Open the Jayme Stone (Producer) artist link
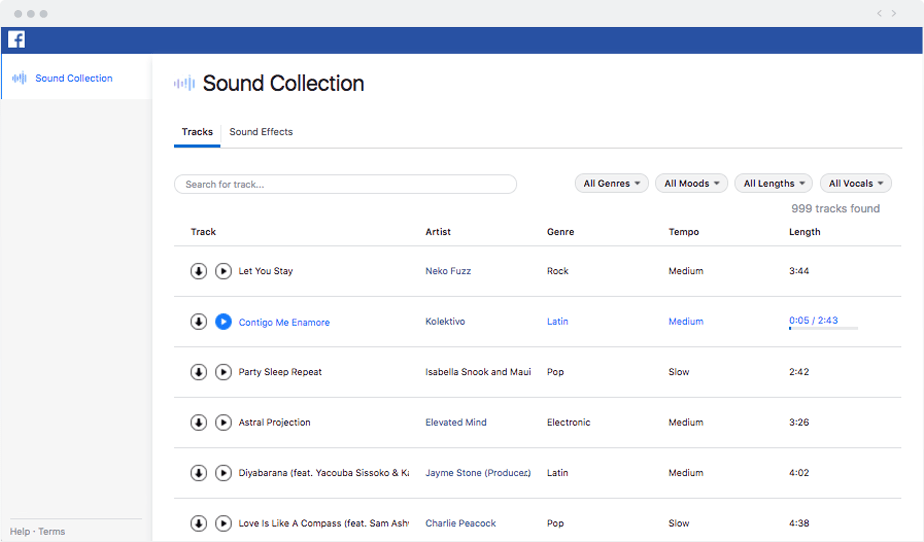 coord(478,472)
